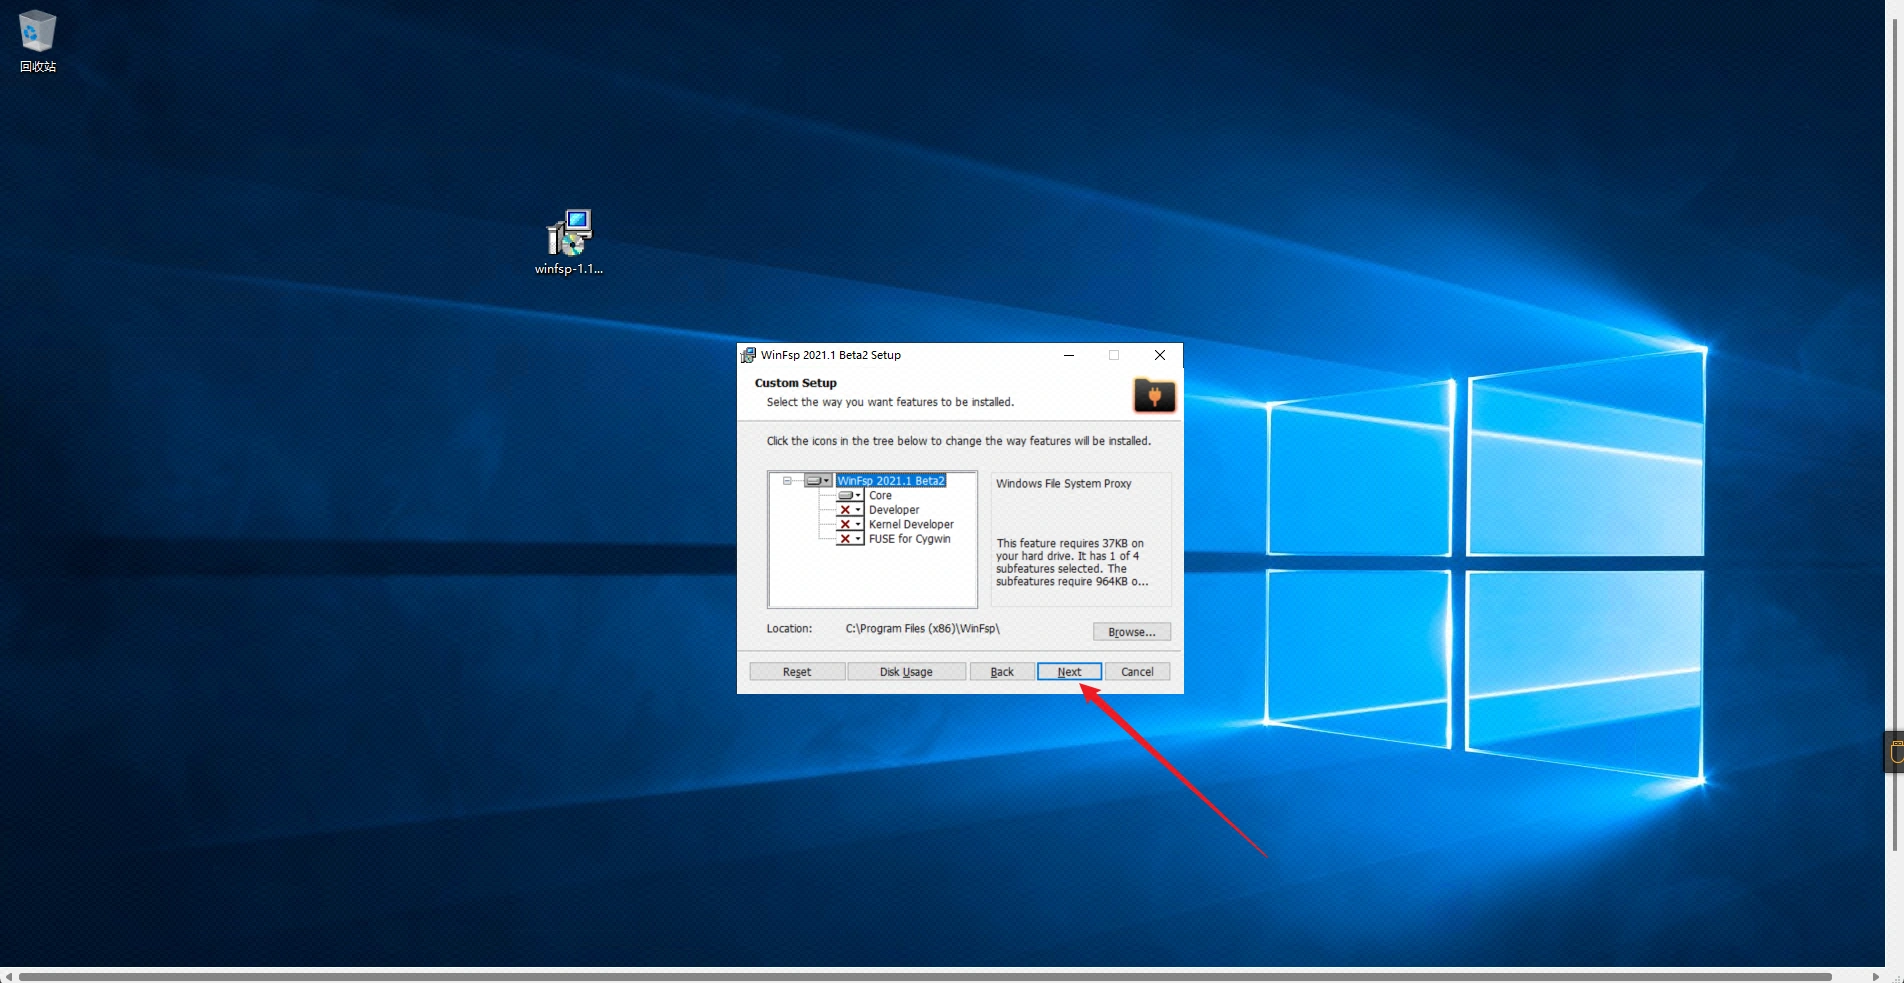
Task: Click the Custom Setup heading
Action: (795, 383)
